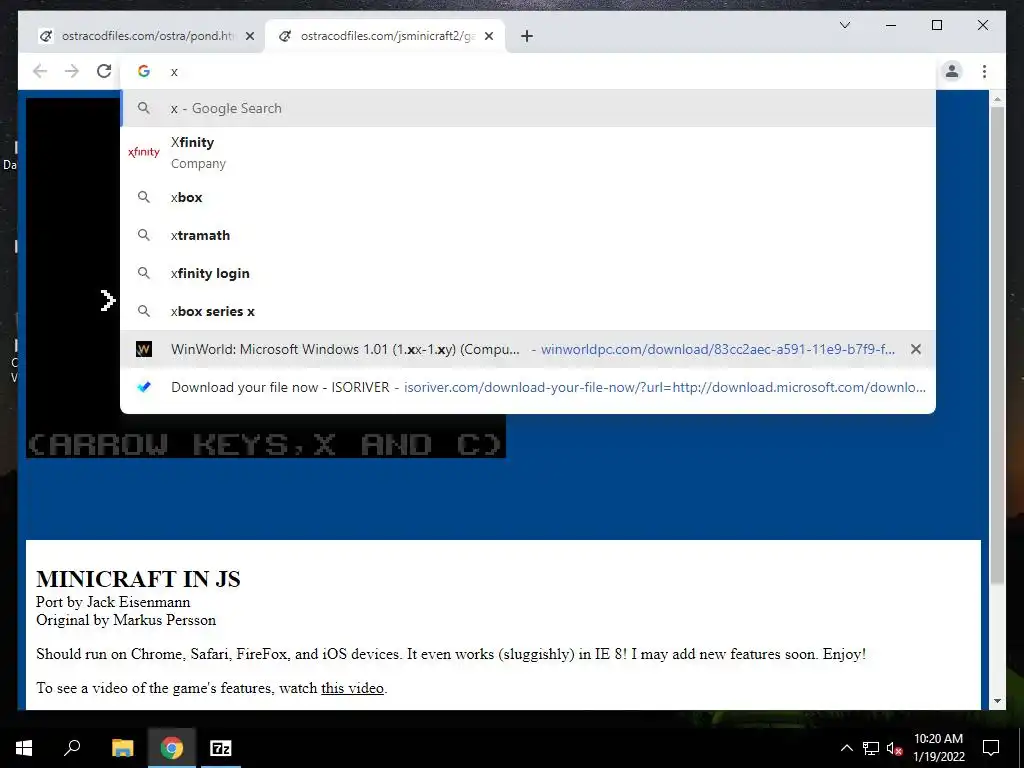Image resolution: width=1024 pixels, height=768 pixels.
Task: Open the 7-Zip taskbar icon
Action: [220, 748]
